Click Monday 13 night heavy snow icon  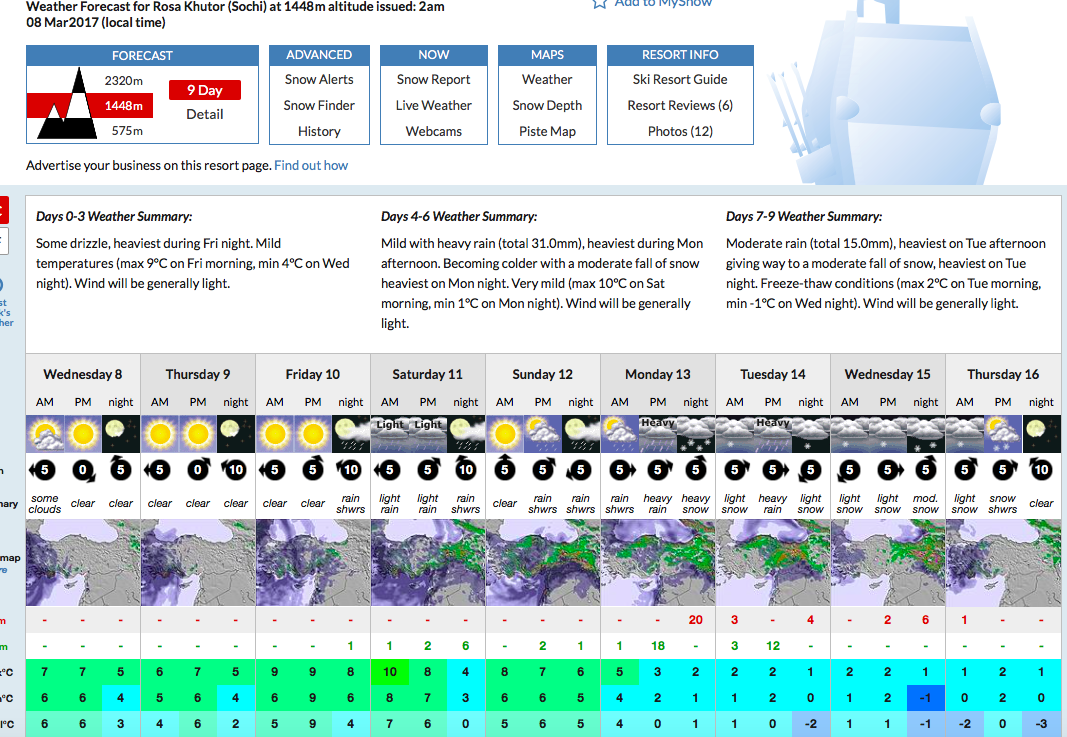tap(695, 433)
